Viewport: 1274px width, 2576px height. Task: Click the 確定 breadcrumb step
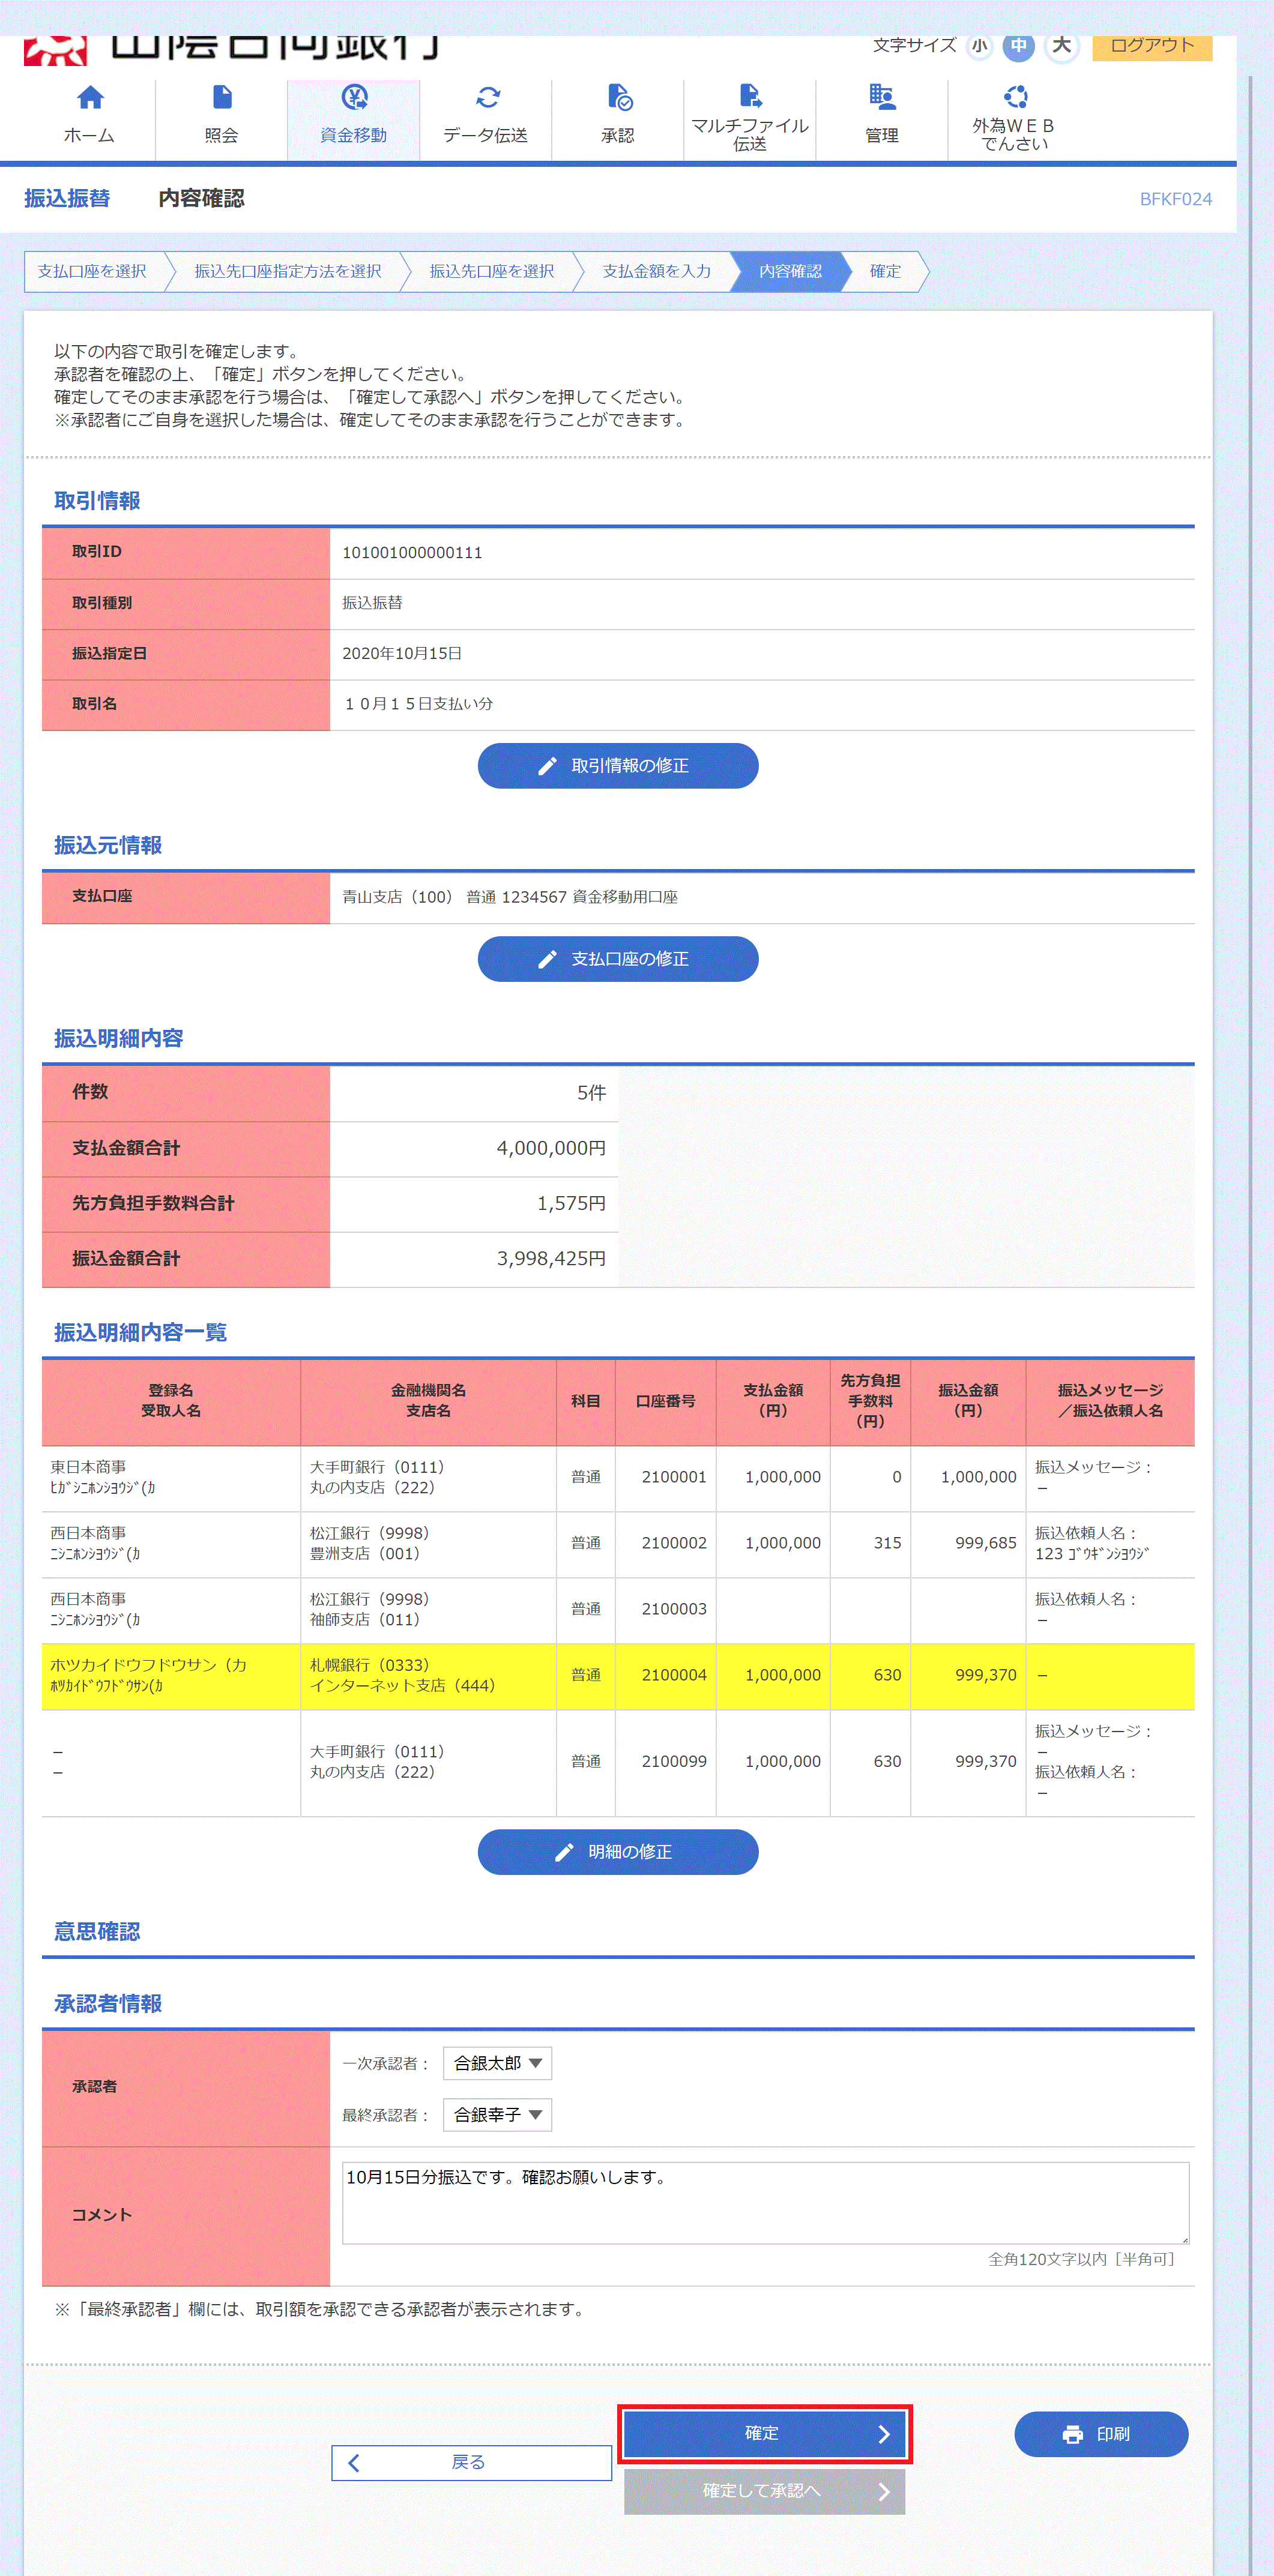[x=885, y=271]
